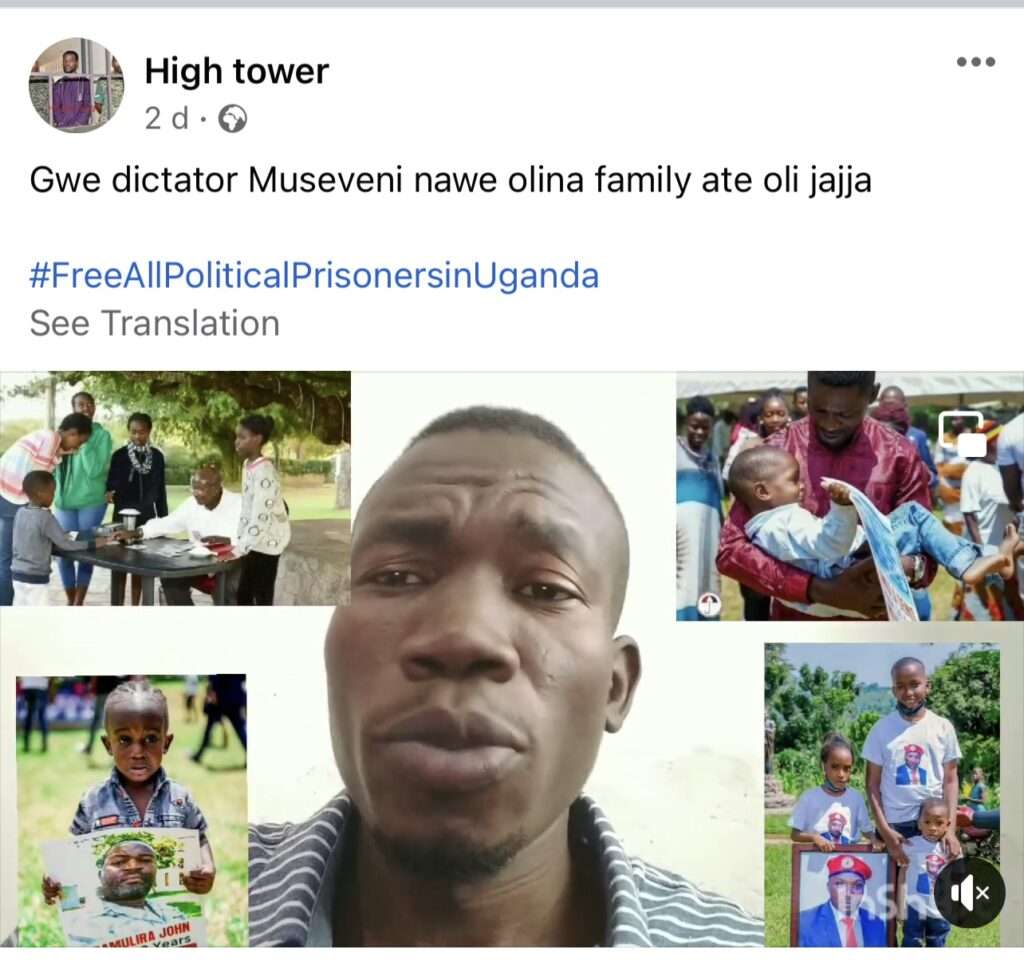
Task: Unmute the video with the speaker icon
Action: 969,892
